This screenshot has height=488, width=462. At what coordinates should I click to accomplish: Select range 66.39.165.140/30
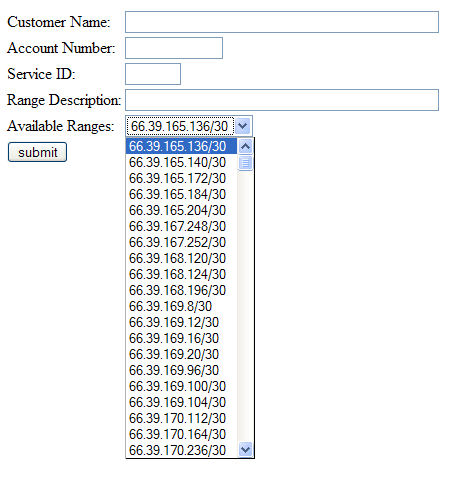point(181,162)
